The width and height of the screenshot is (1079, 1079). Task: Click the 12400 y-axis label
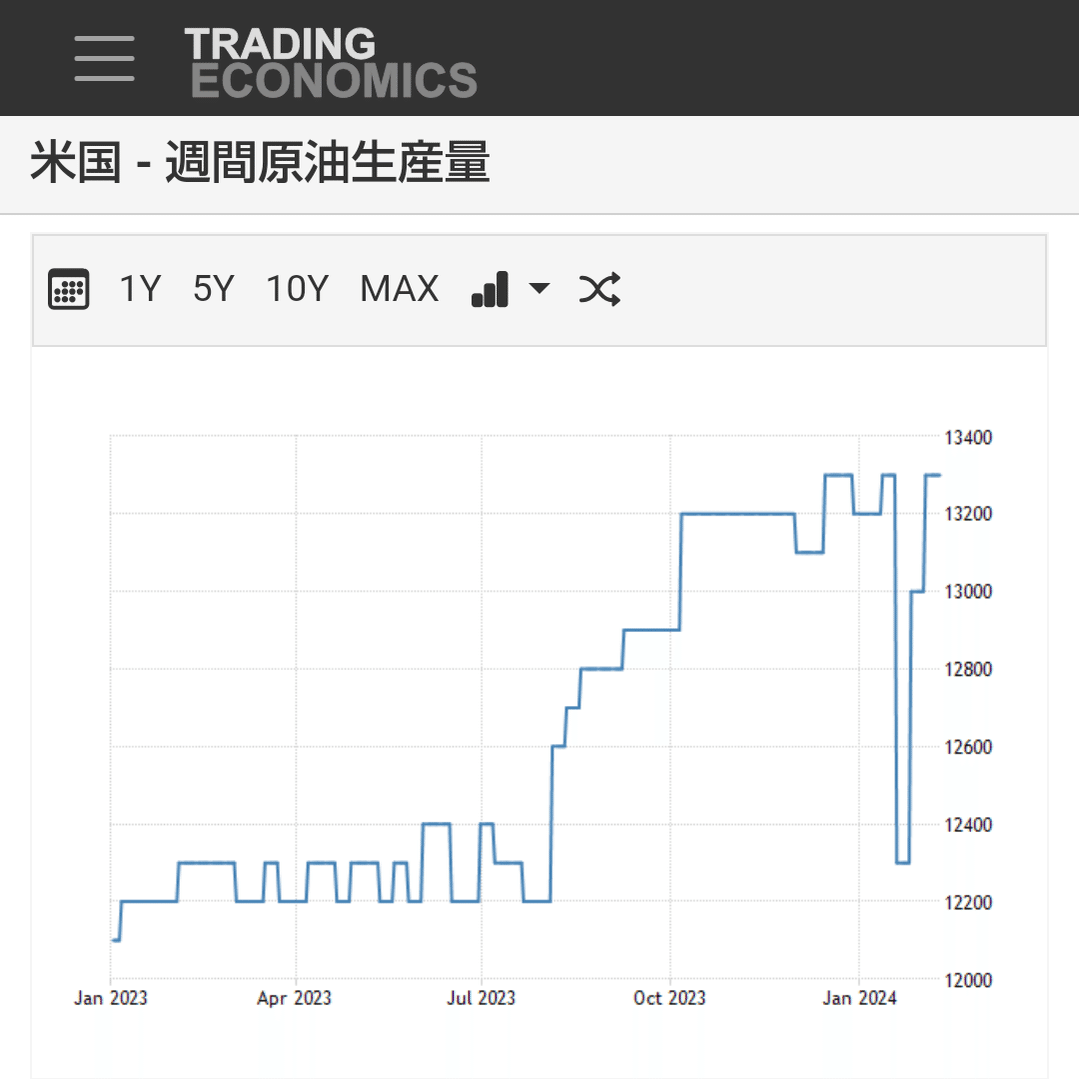pos(968,825)
